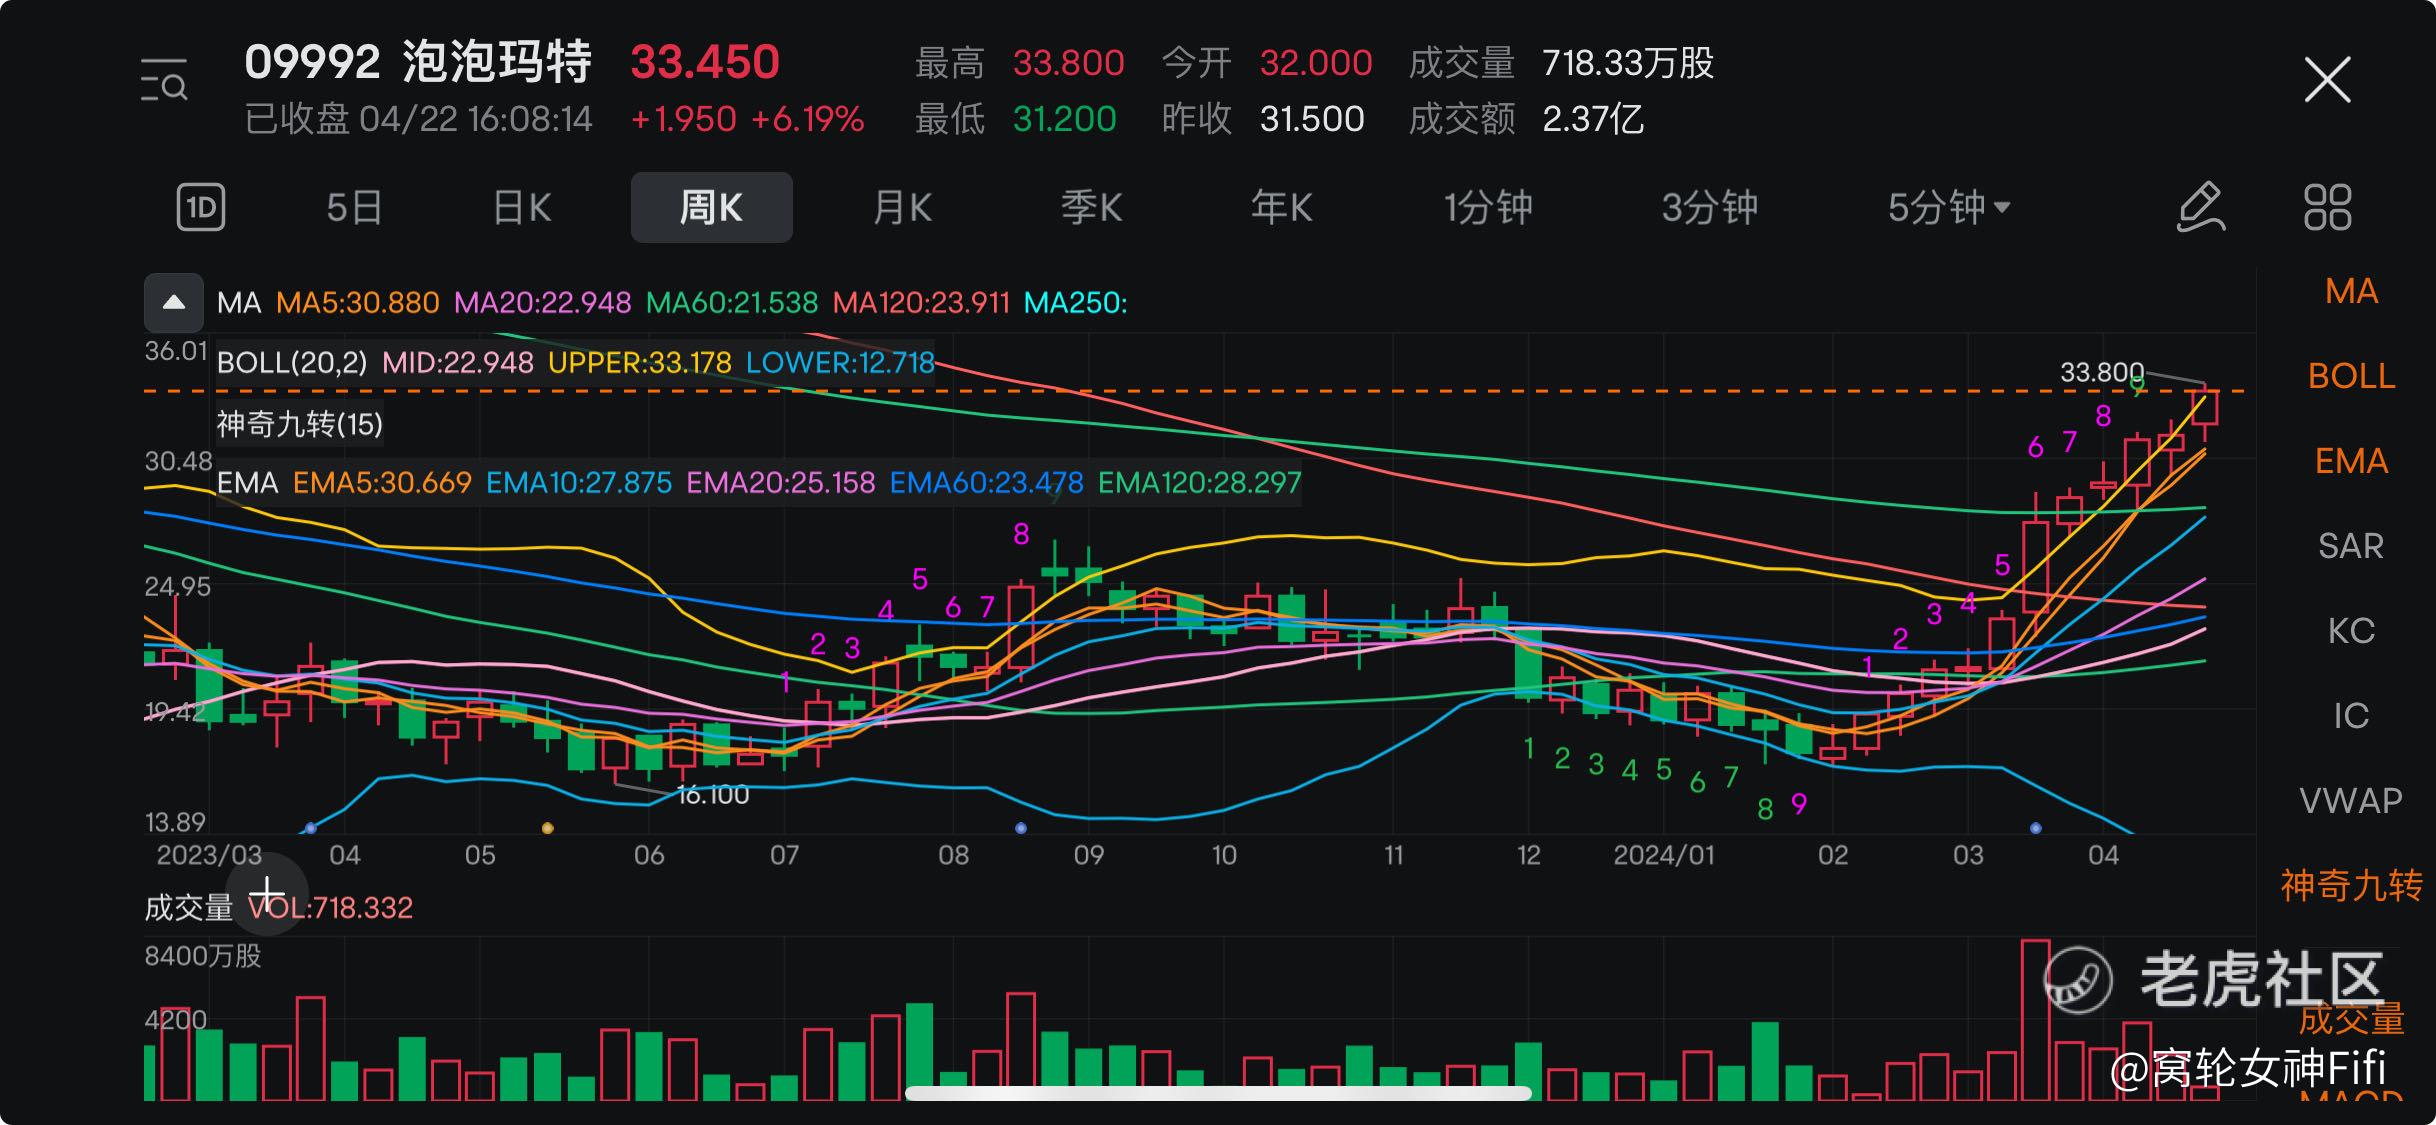Open the drawing pencil tool
This screenshot has width=2436, height=1125.
(2201, 208)
